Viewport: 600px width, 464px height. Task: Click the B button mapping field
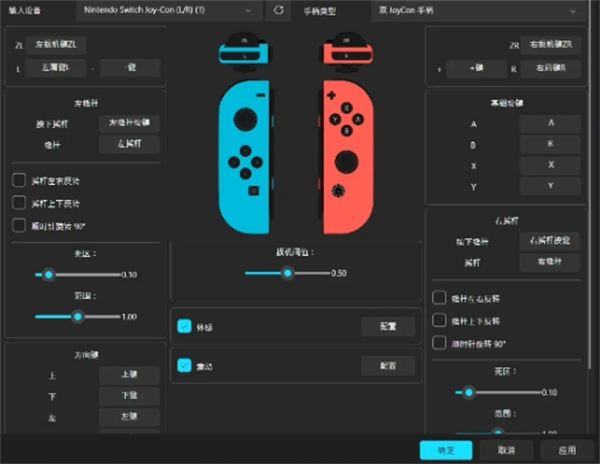550,144
